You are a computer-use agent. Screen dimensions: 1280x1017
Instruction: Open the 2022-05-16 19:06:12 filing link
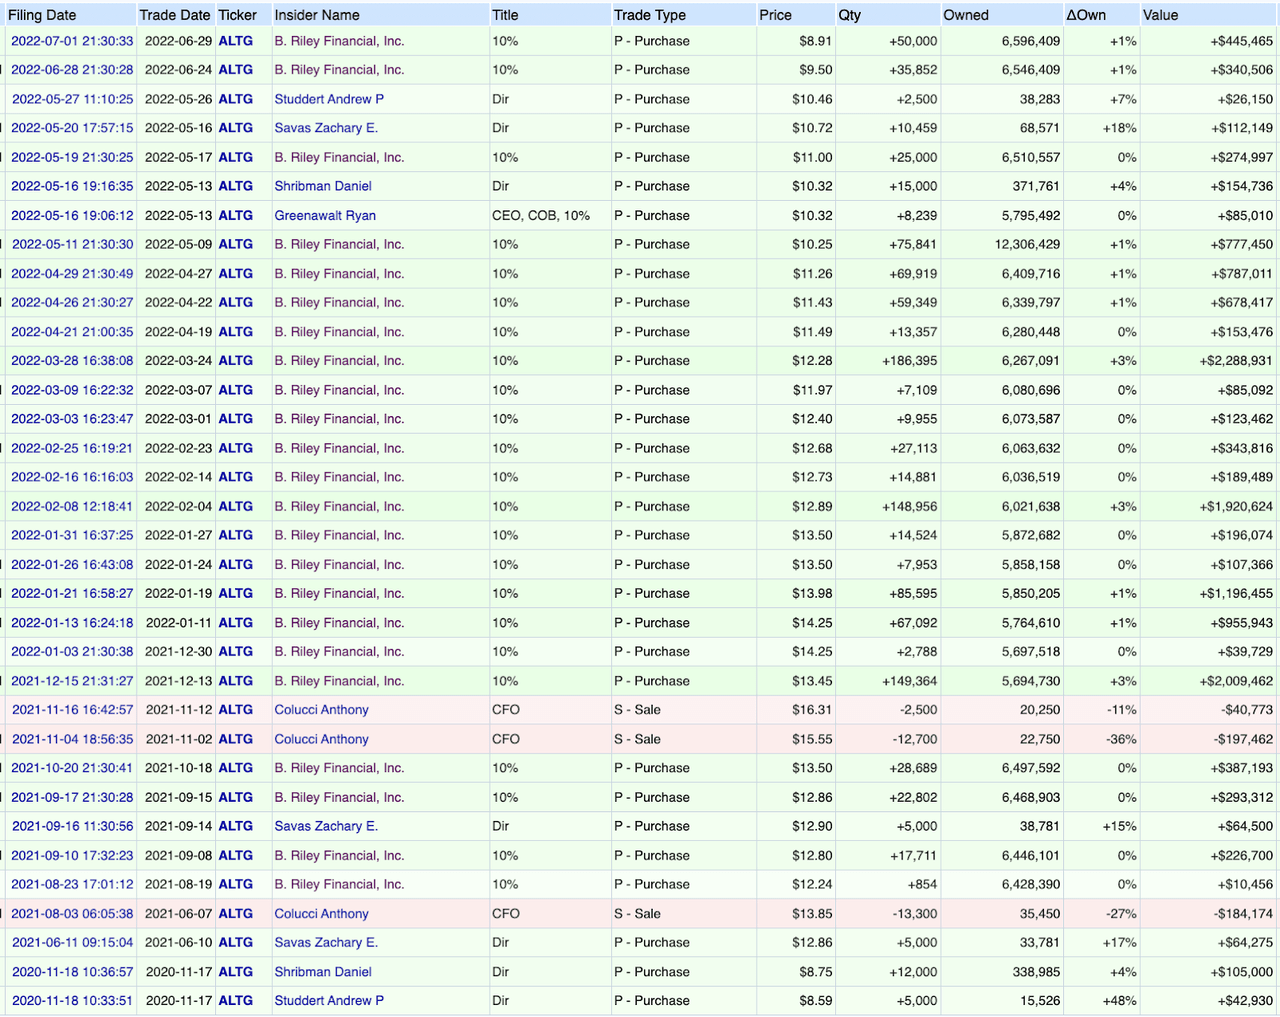click(x=72, y=215)
